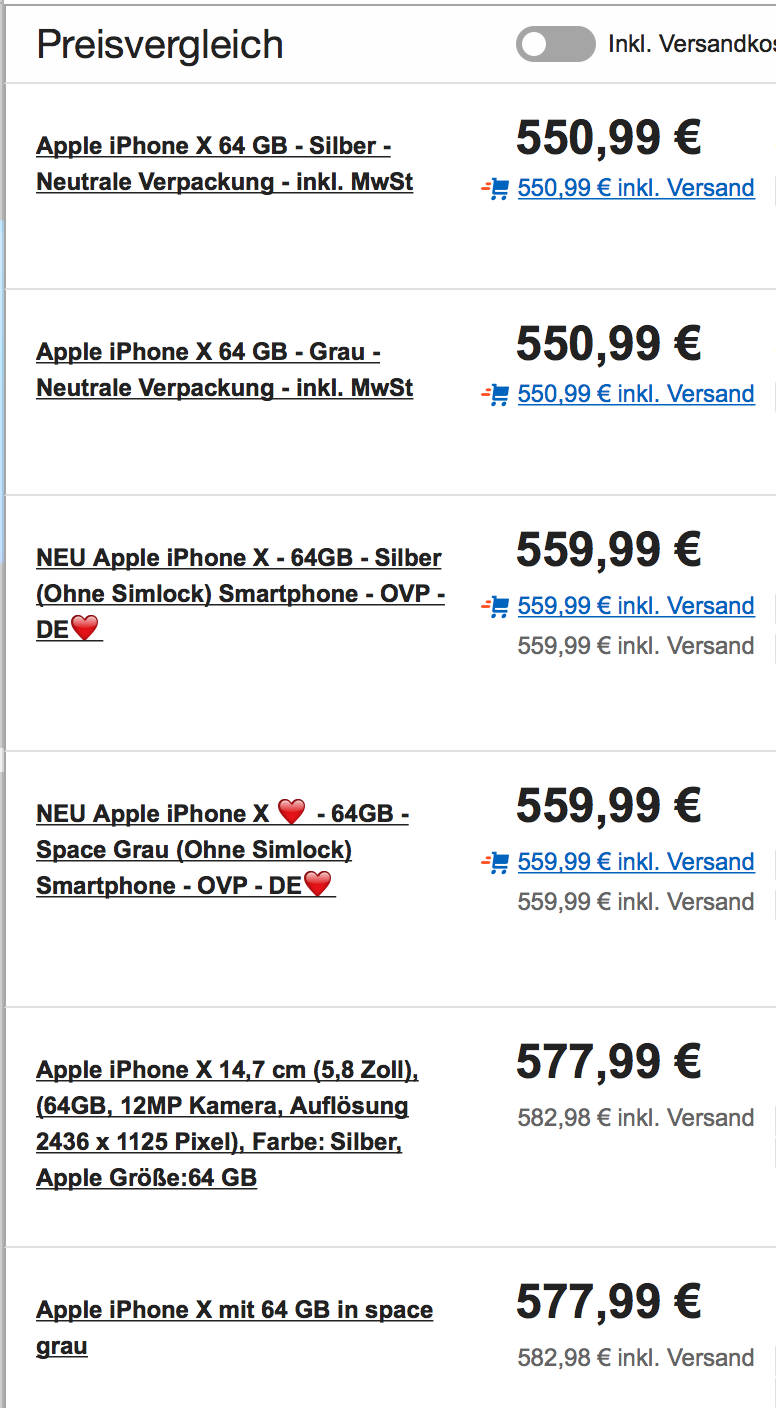This screenshot has width=776, height=1408.
Task: Click blue '559,99 € inkl. Versand' link for Space Grau
Action: (636, 862)
